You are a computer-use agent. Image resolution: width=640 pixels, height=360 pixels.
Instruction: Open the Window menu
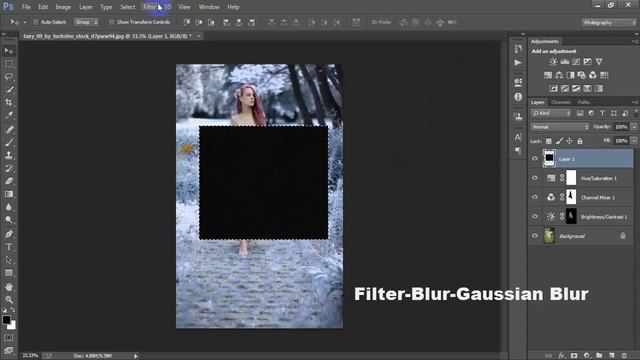coord(209,7)
